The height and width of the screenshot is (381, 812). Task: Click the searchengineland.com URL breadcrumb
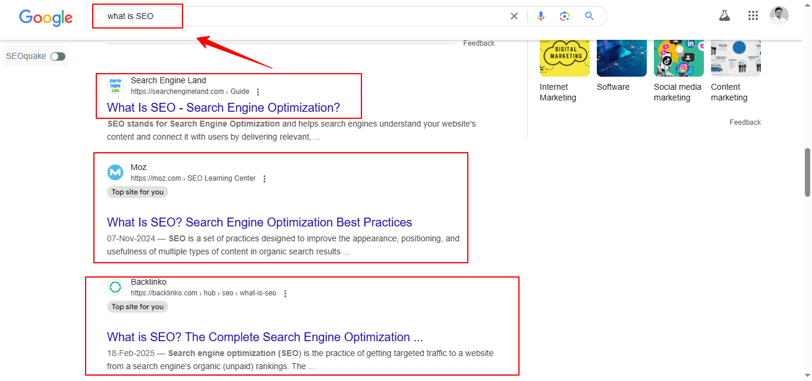[x=190, y=92]
